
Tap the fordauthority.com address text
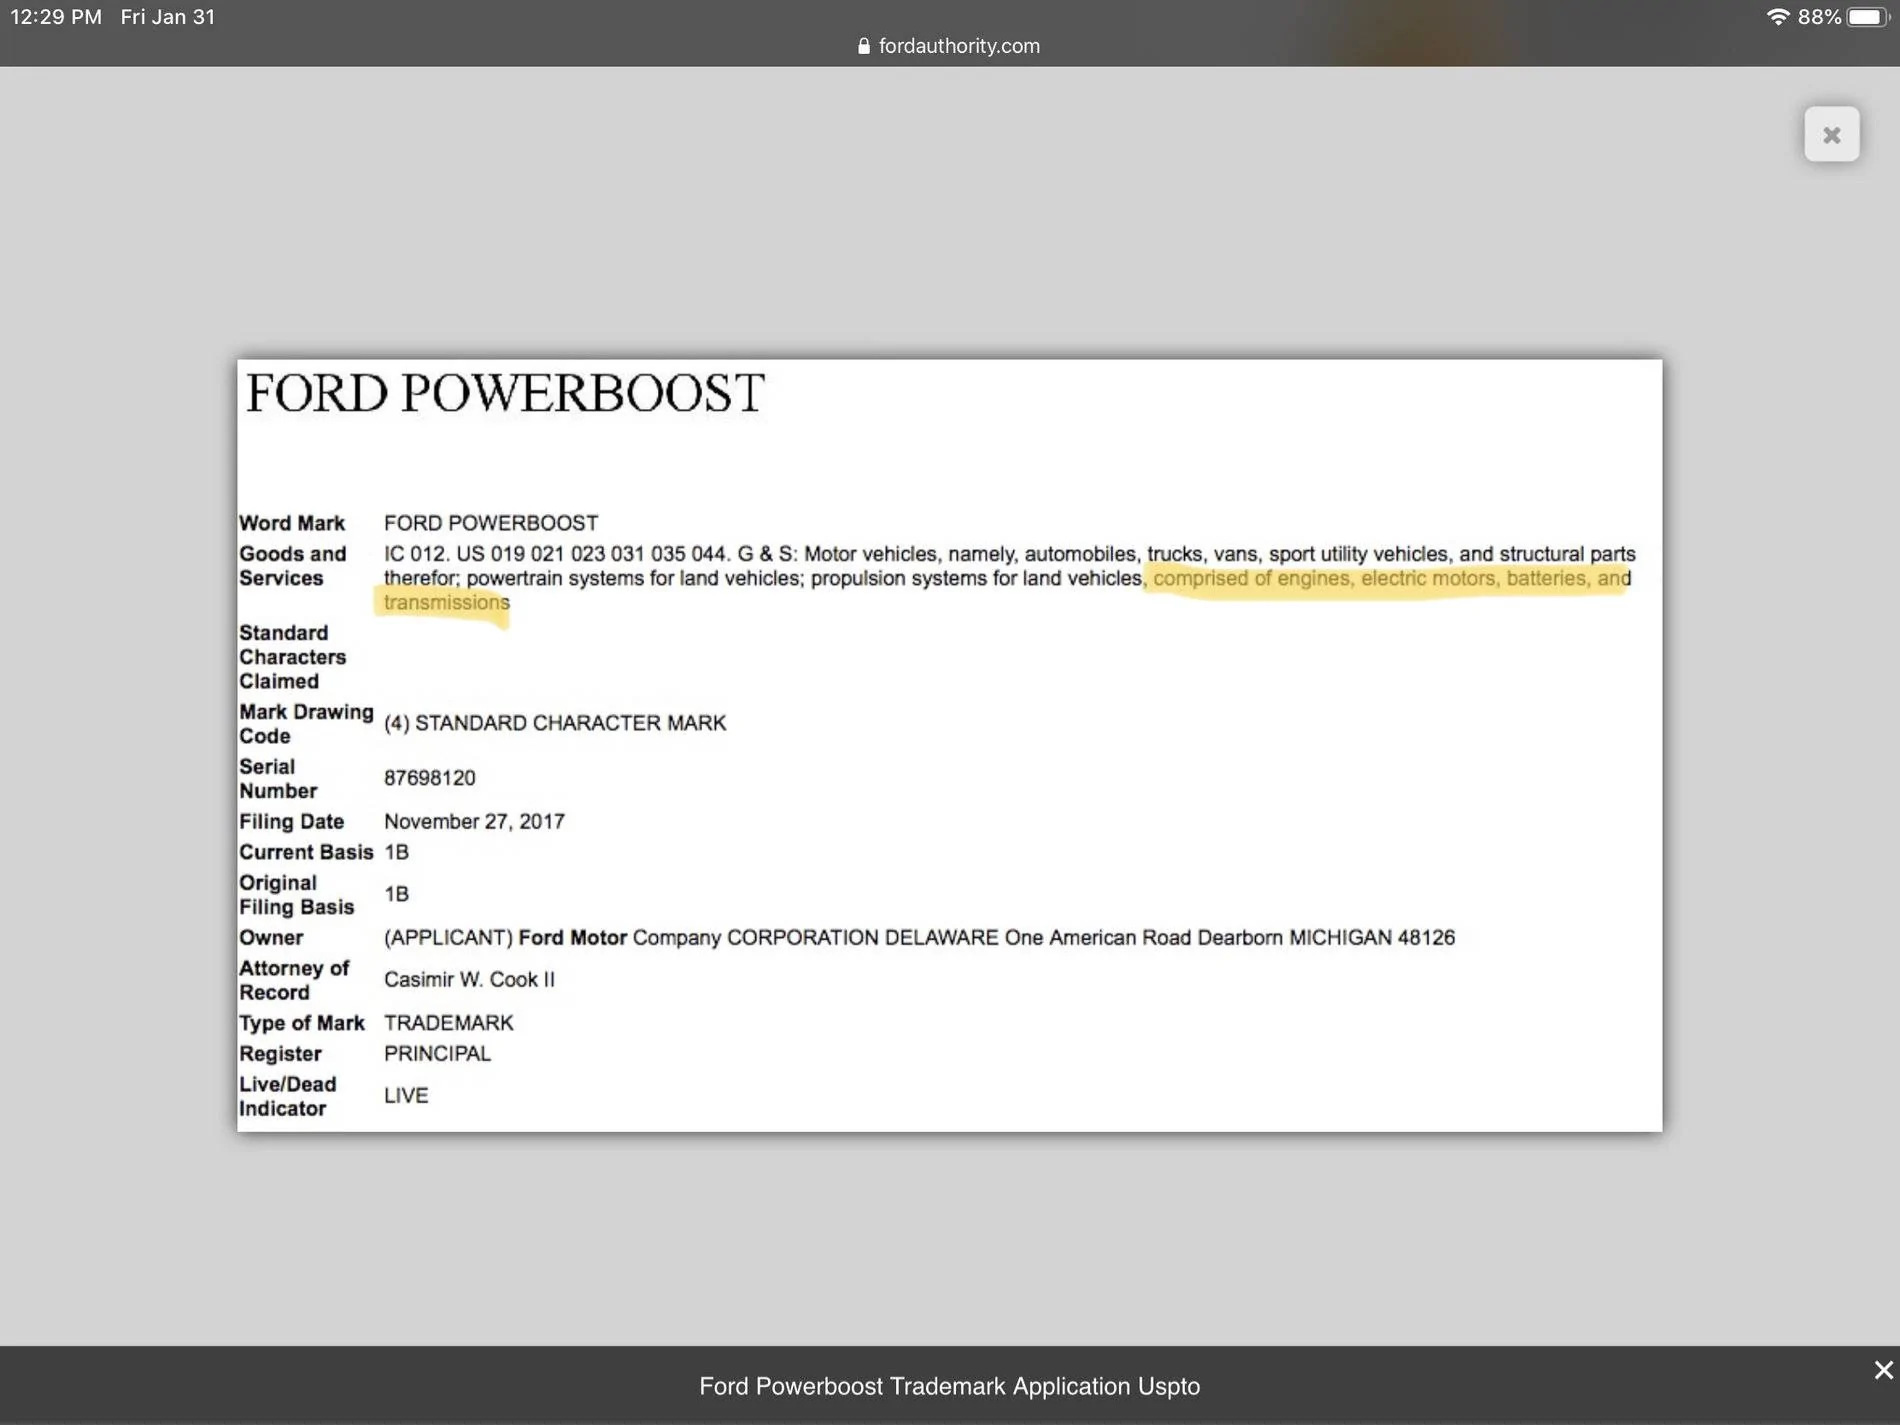tap(959, 46)
